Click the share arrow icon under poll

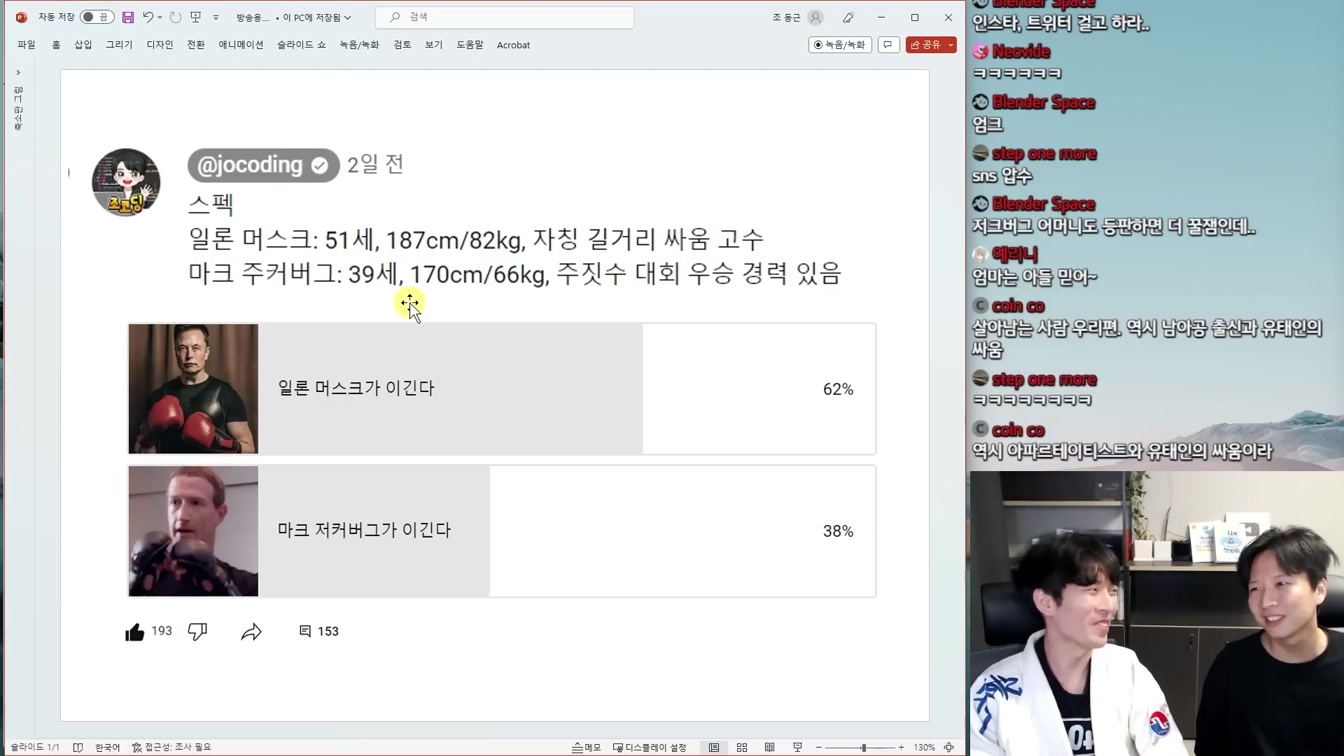251,631
